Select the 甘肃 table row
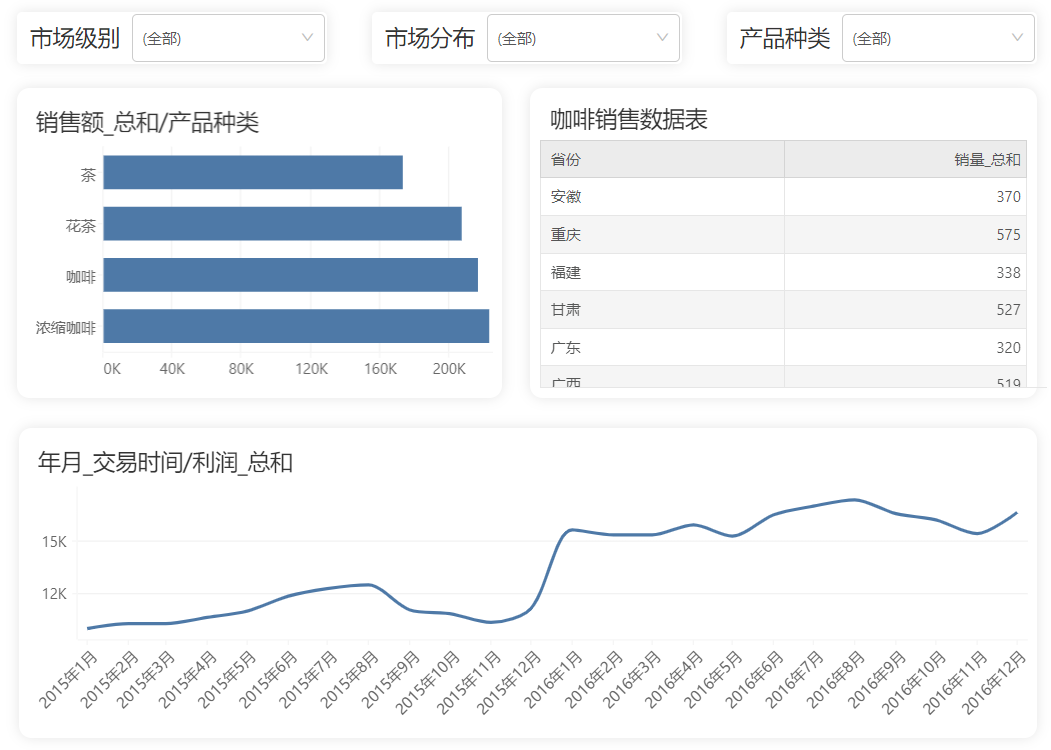This screenshot has width=1051, height=750. tap(783, 310)
